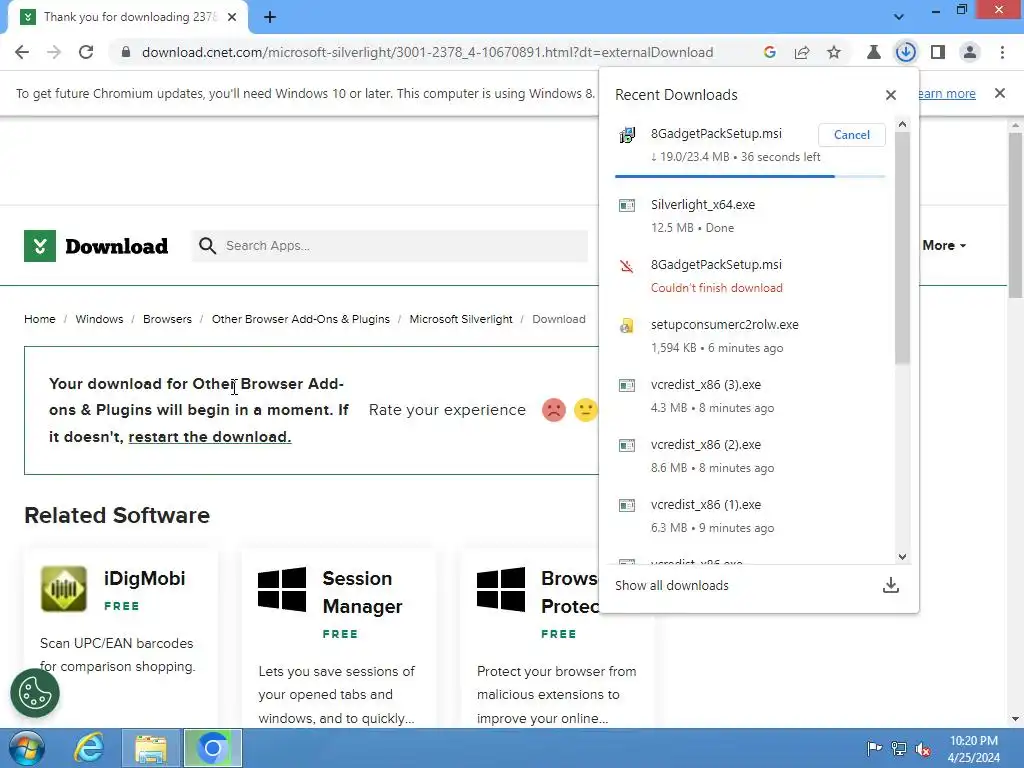Click the Learn more link
The width and height of the screenshot is (1024, 768).
(947, 93)
